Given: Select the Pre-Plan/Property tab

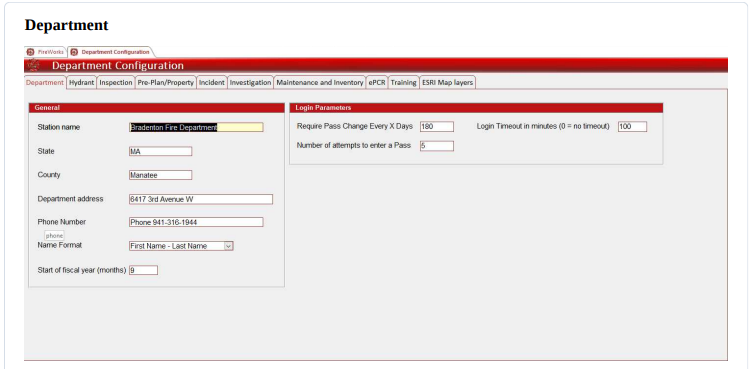Looking at the screenshot, I should pyautogui.click(x=165, y=83).
